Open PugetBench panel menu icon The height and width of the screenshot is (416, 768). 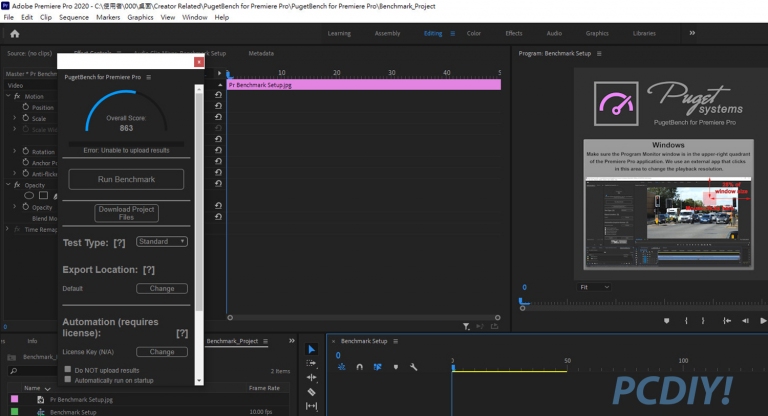click(149, 77)
